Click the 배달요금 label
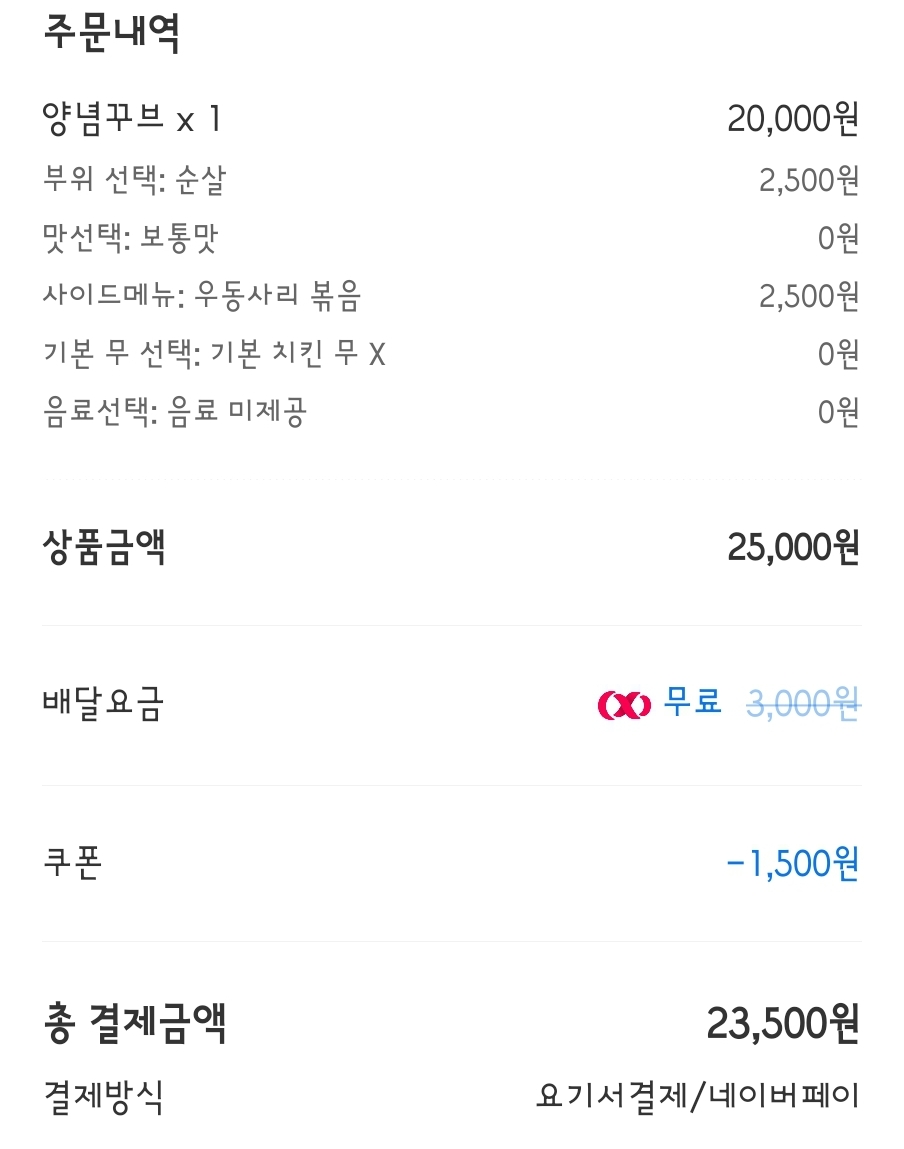Image resolution: width=904 pixels, height=1149 pixels. (103, 703)
